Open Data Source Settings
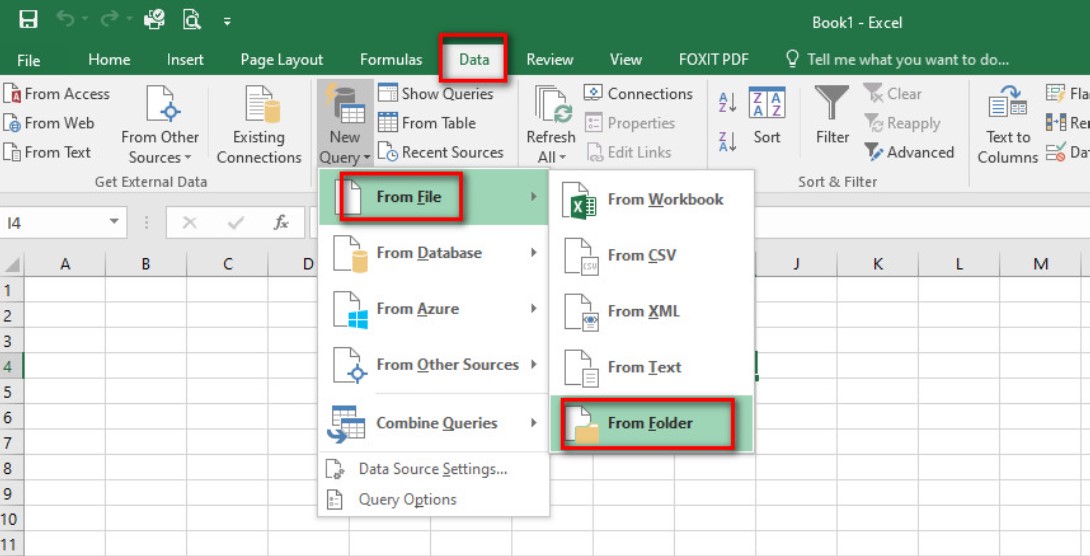This screenshot has width=1090, height=556. coord(433,469)
